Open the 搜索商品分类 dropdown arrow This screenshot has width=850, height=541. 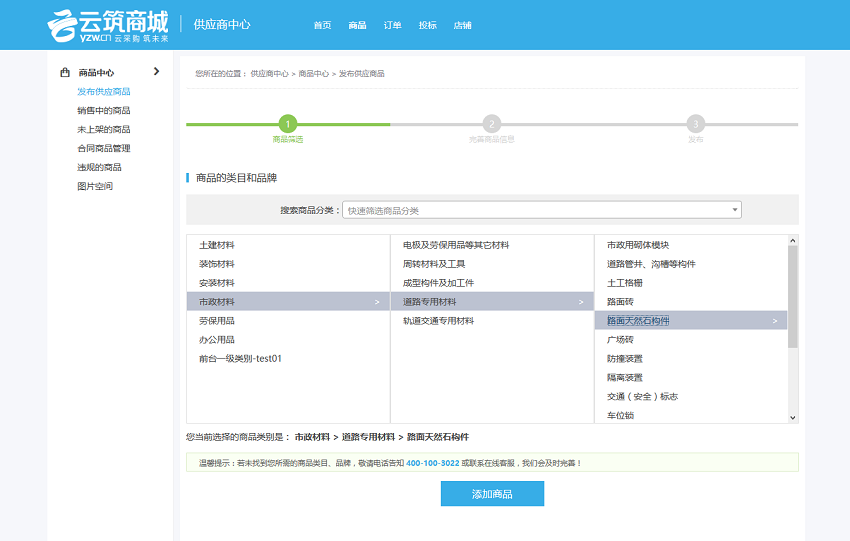coord(735,210)
